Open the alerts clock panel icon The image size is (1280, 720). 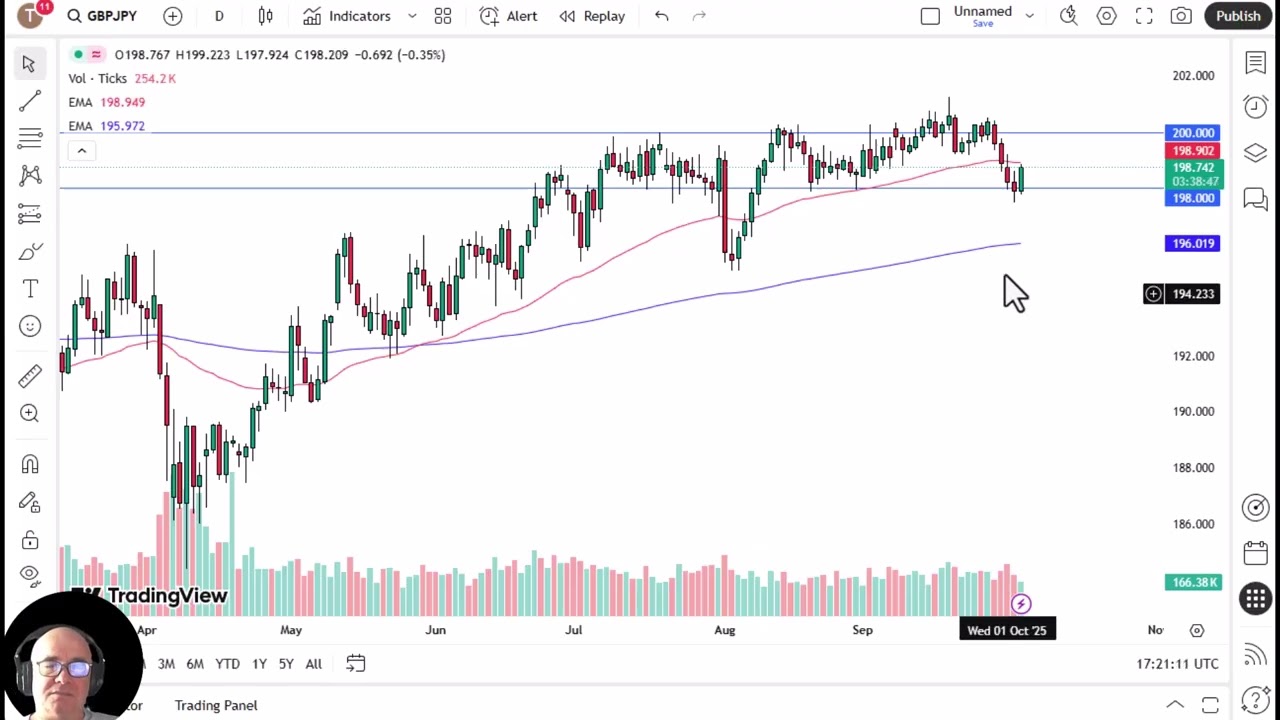1255,106
